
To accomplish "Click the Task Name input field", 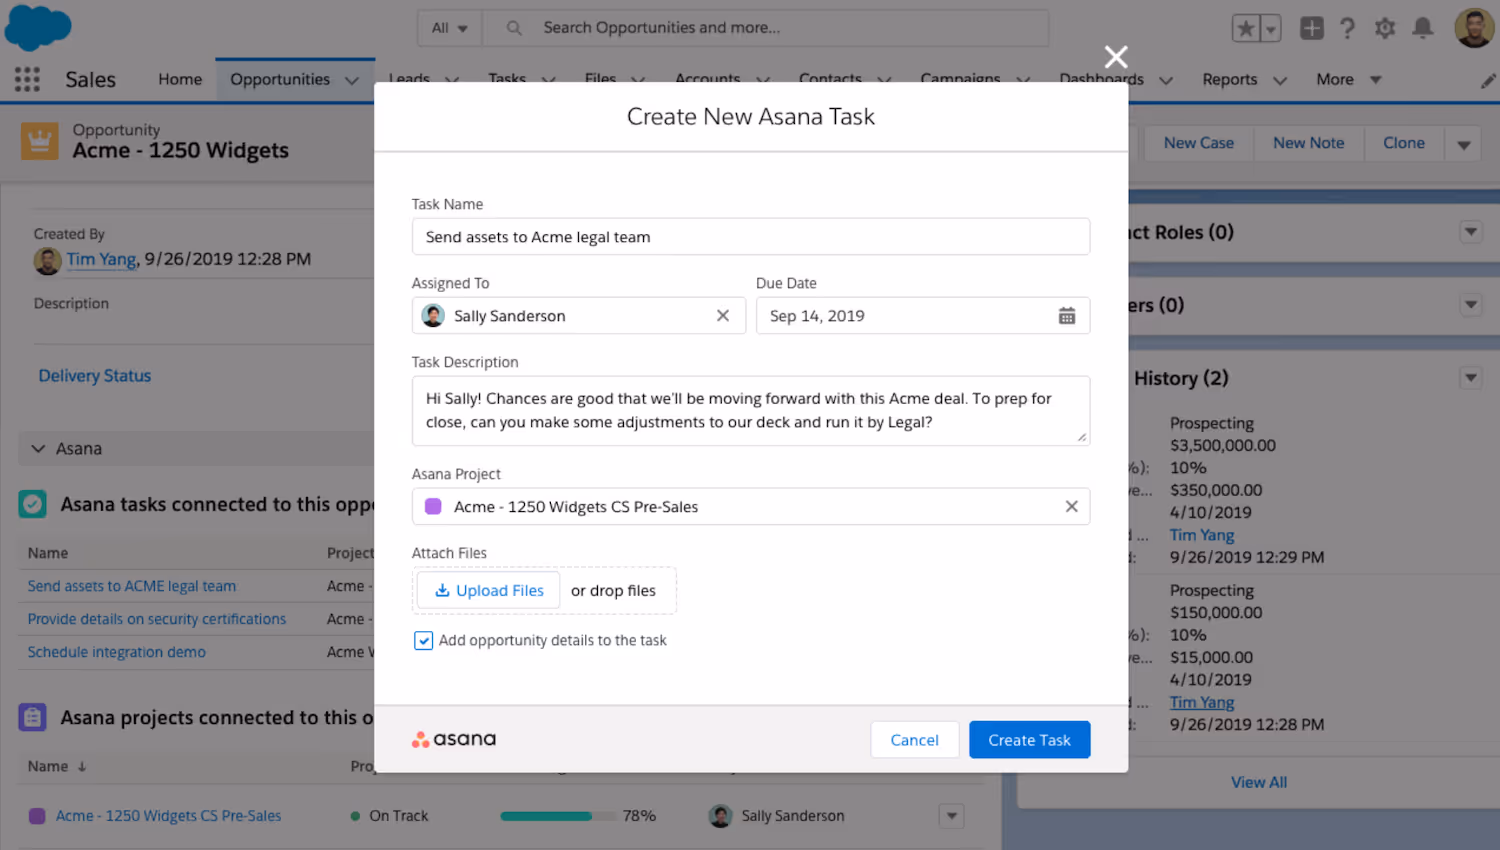I will tap(751, 237).
